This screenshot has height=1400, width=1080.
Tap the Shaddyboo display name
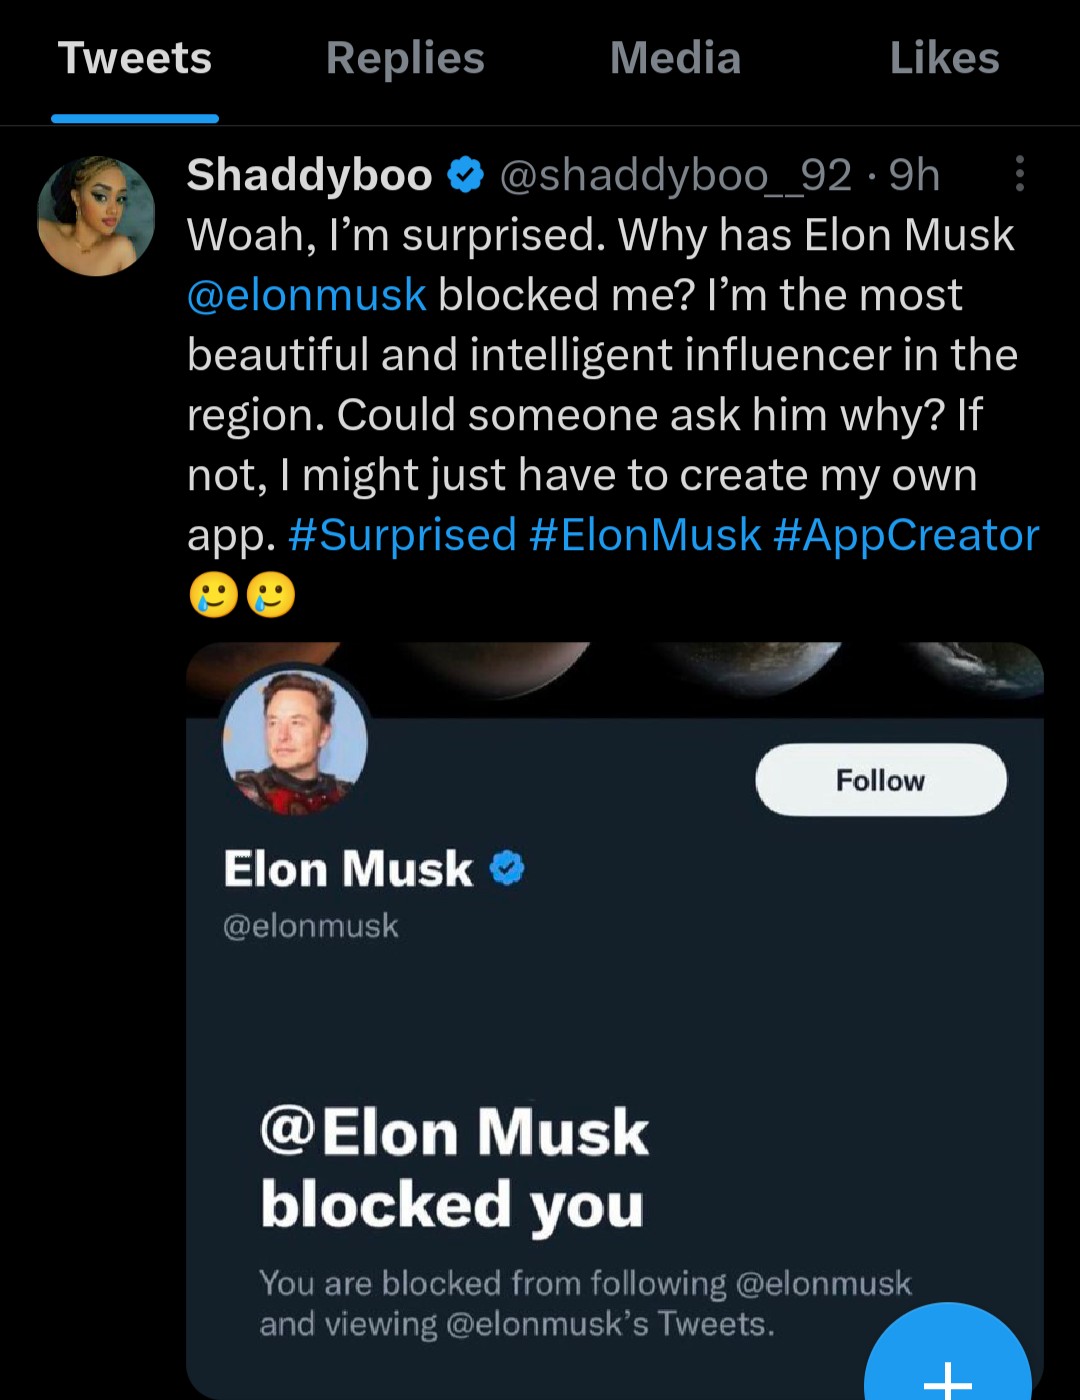tap(309, 175)
